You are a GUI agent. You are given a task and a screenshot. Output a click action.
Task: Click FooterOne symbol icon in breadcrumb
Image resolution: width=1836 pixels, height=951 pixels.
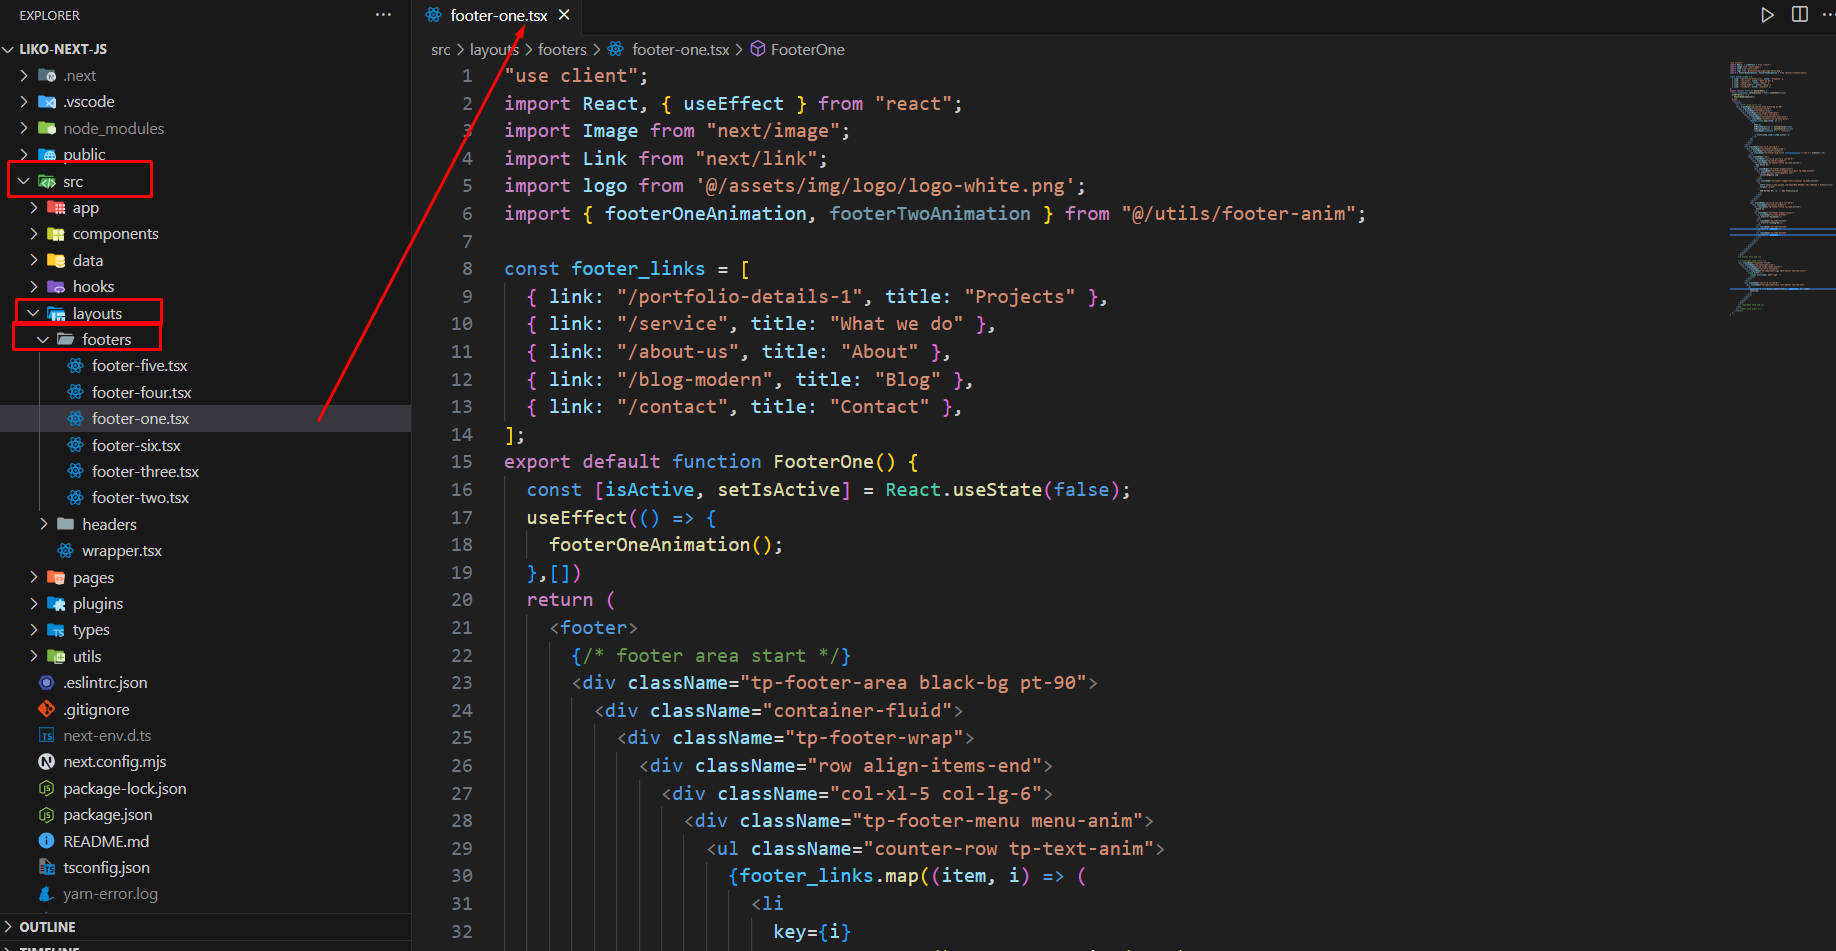pyautogui.click(x=758, y=49)
